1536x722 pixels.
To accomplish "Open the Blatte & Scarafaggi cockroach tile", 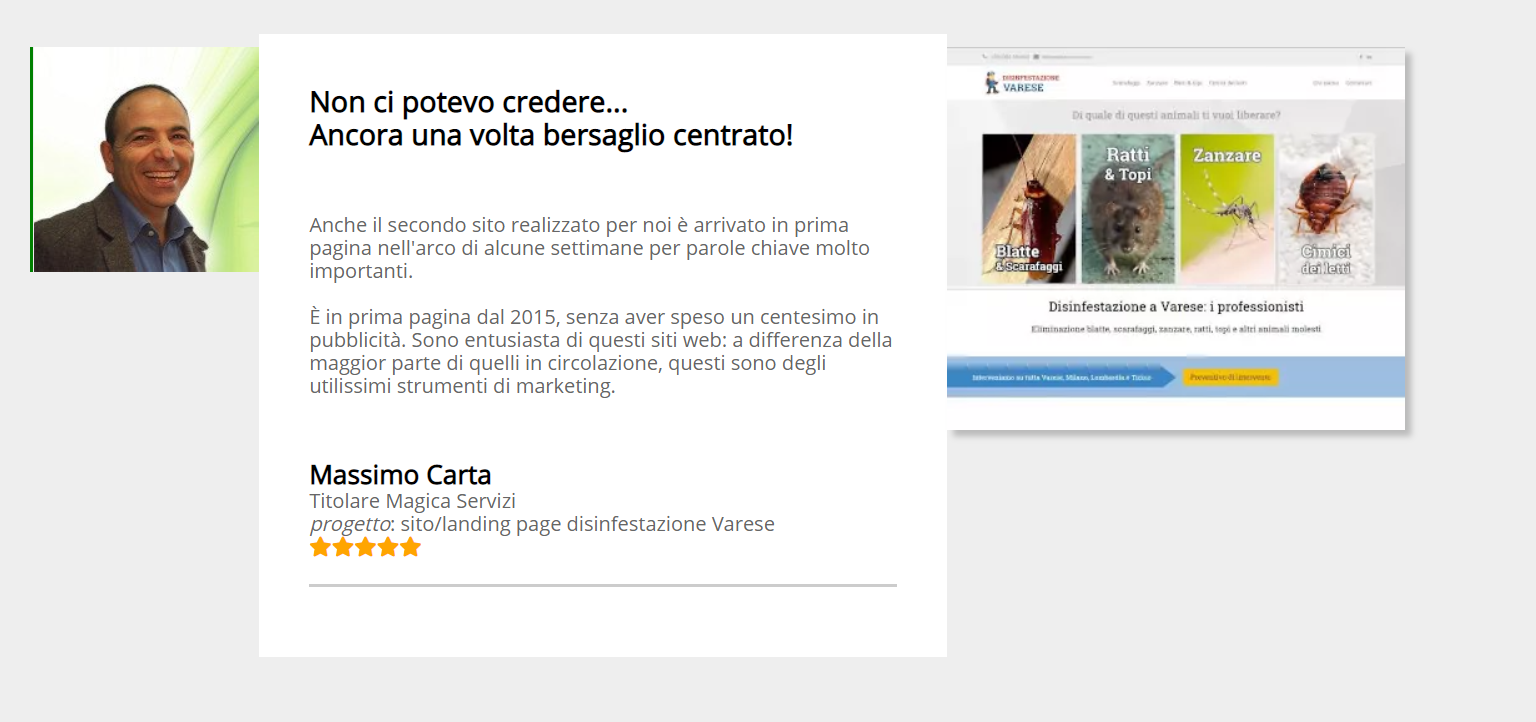I will [x=1029, y=209].
